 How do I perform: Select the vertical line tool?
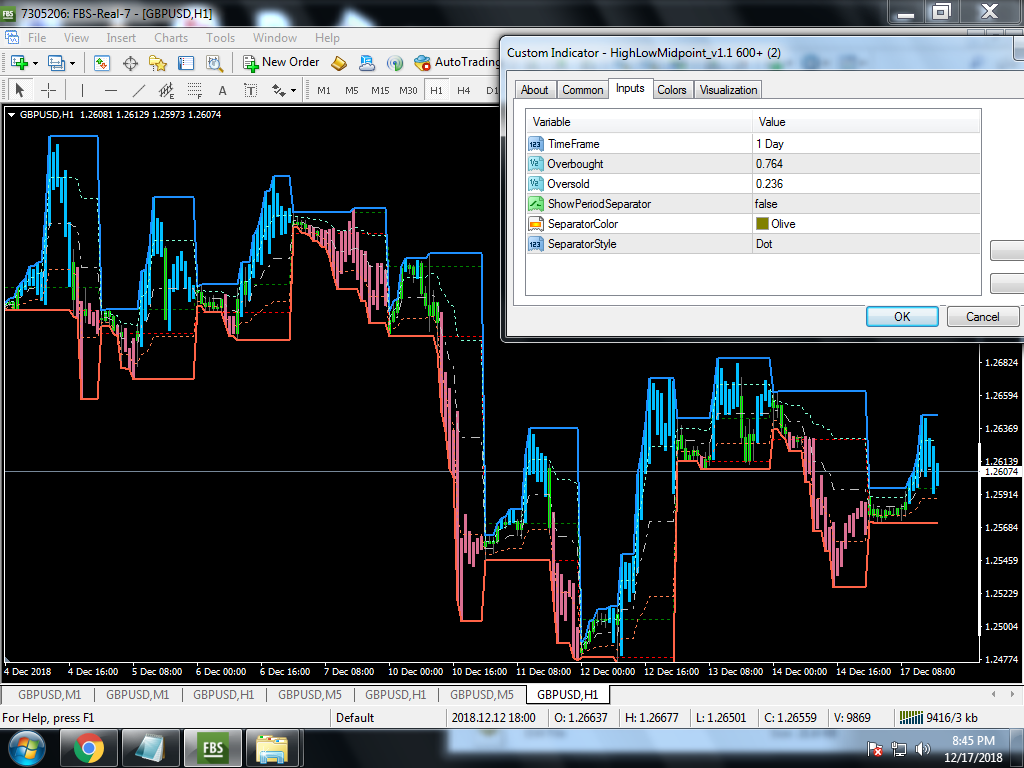[82, 90]
